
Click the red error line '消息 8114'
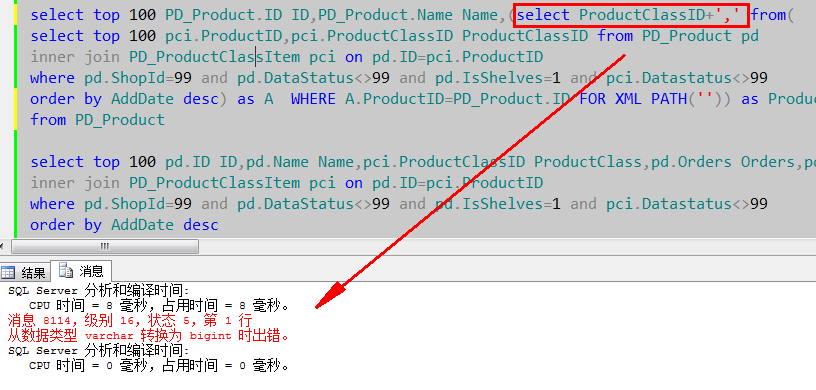(130, 320)
